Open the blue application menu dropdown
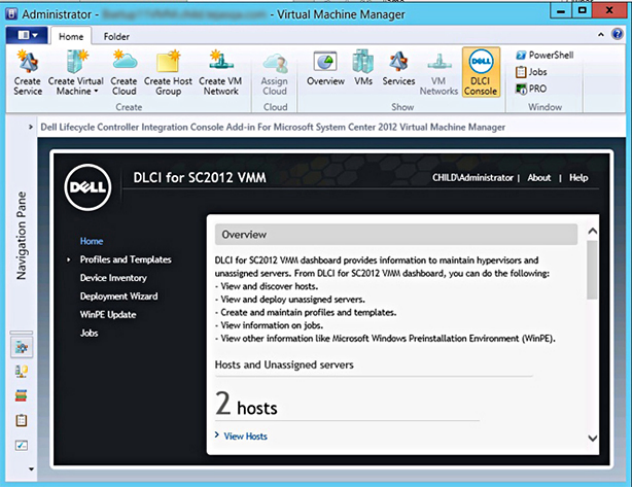 27,35
